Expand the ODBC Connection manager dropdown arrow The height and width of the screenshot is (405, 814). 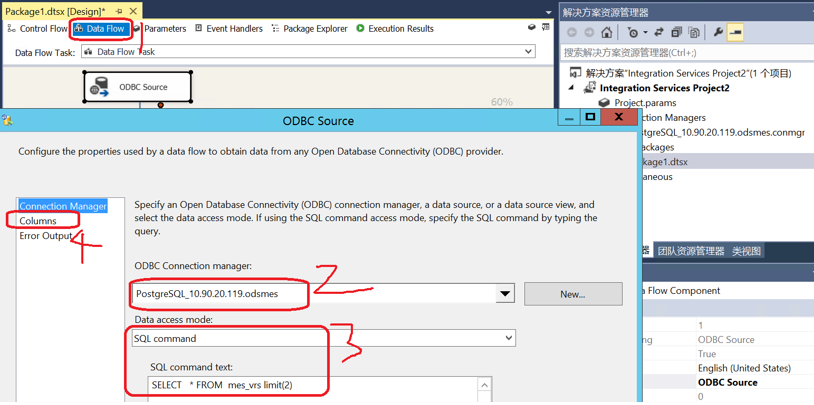pos(504,294)
